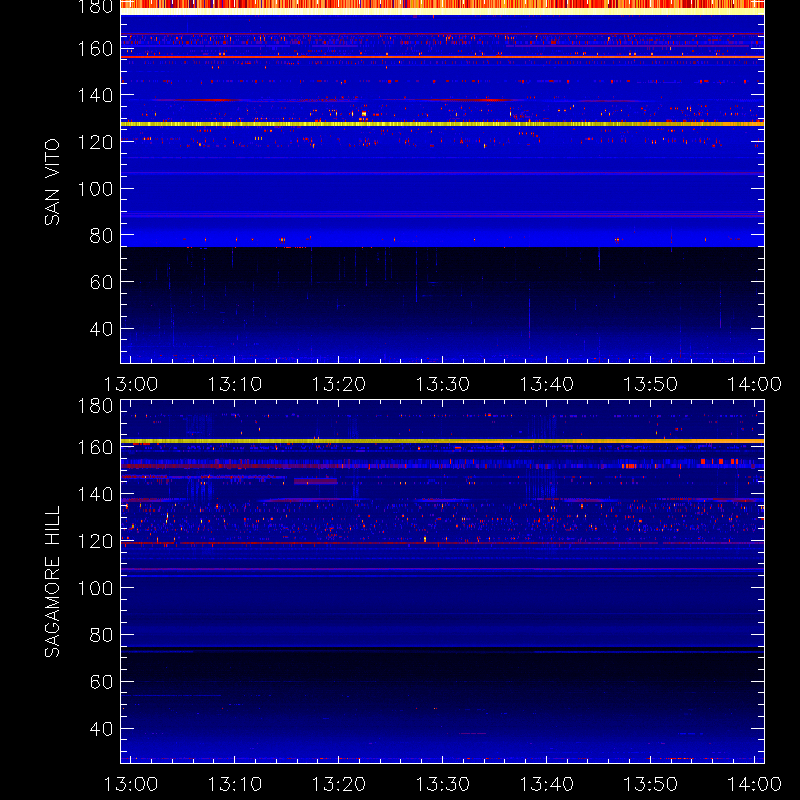Click the 13:00 time label under Sagamore Hill plot
Viewport: 800px width, 800px height.
coord(131,784)
